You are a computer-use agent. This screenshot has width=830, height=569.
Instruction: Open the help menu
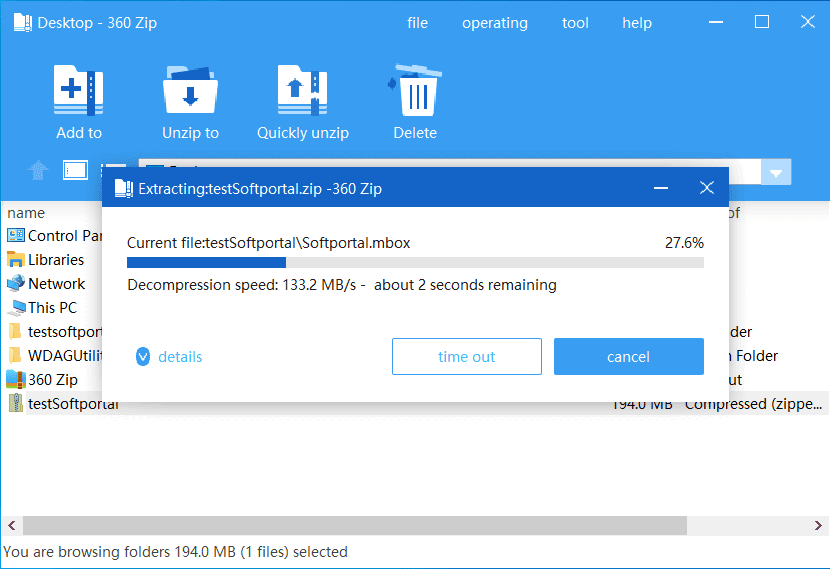[637, 23]
